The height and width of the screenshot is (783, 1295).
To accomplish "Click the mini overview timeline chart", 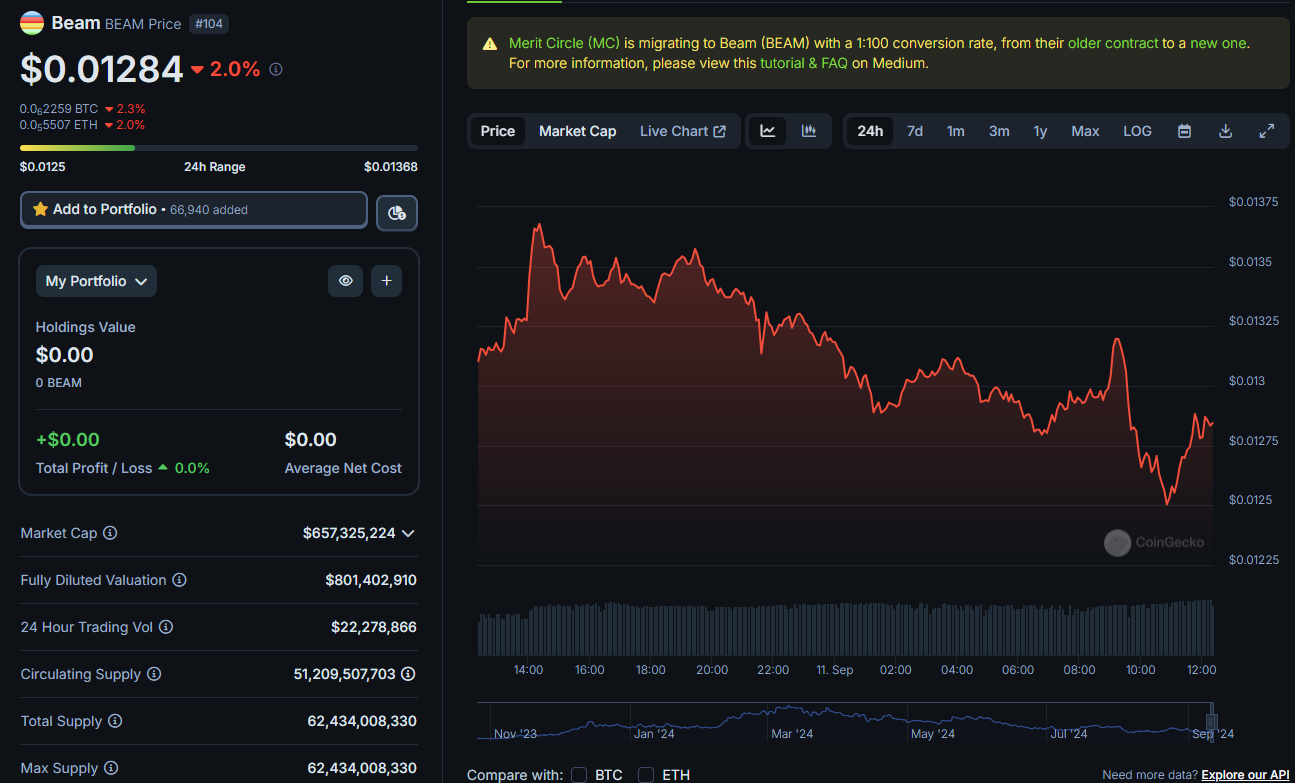I will click(846, 722).
